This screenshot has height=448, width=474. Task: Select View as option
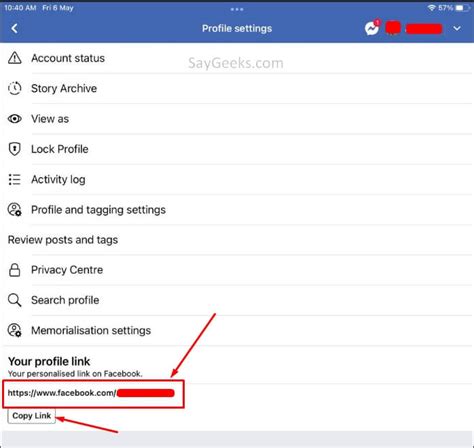(237, 119)
